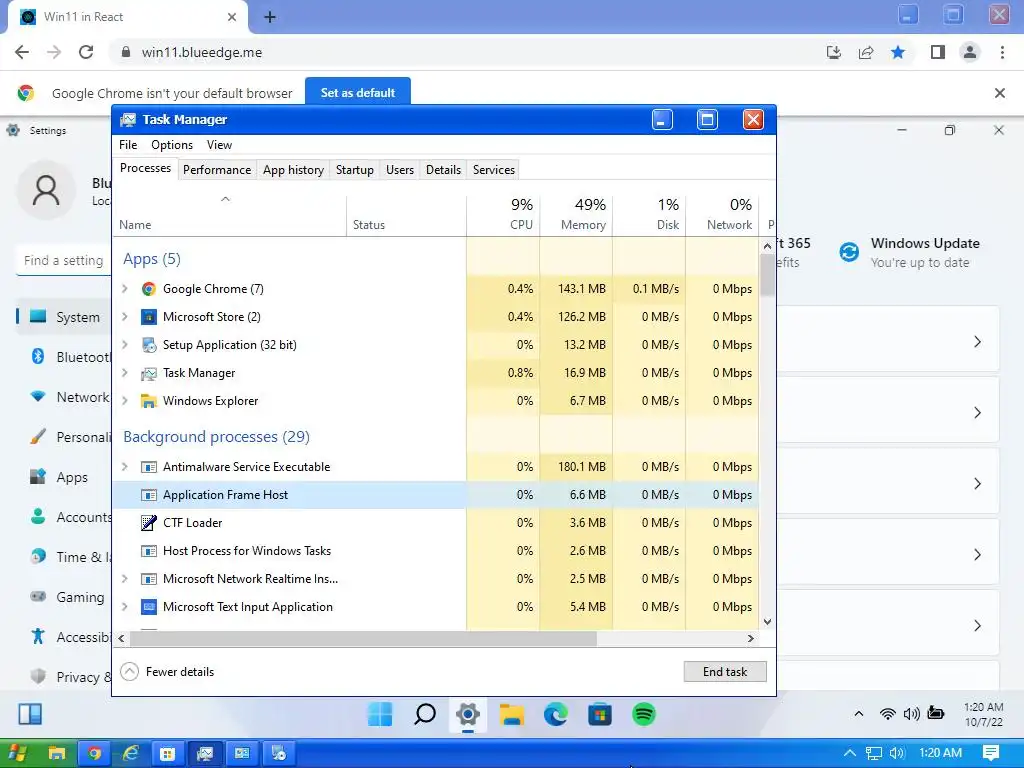Open Internet Explorer on the outer taskbar
The image size is (1024, 768).
click(x=131, y=754)
